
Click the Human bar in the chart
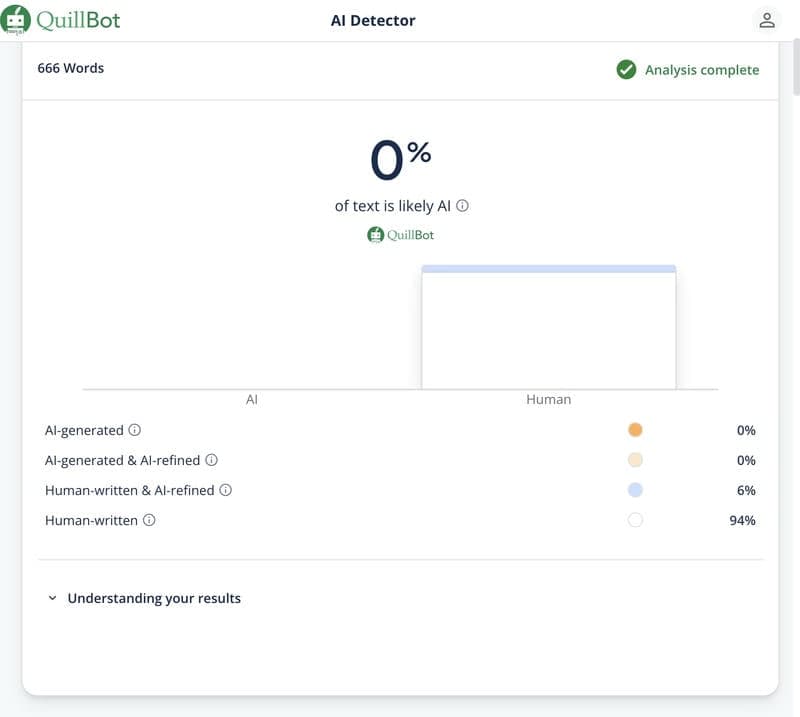coord(548,328)
